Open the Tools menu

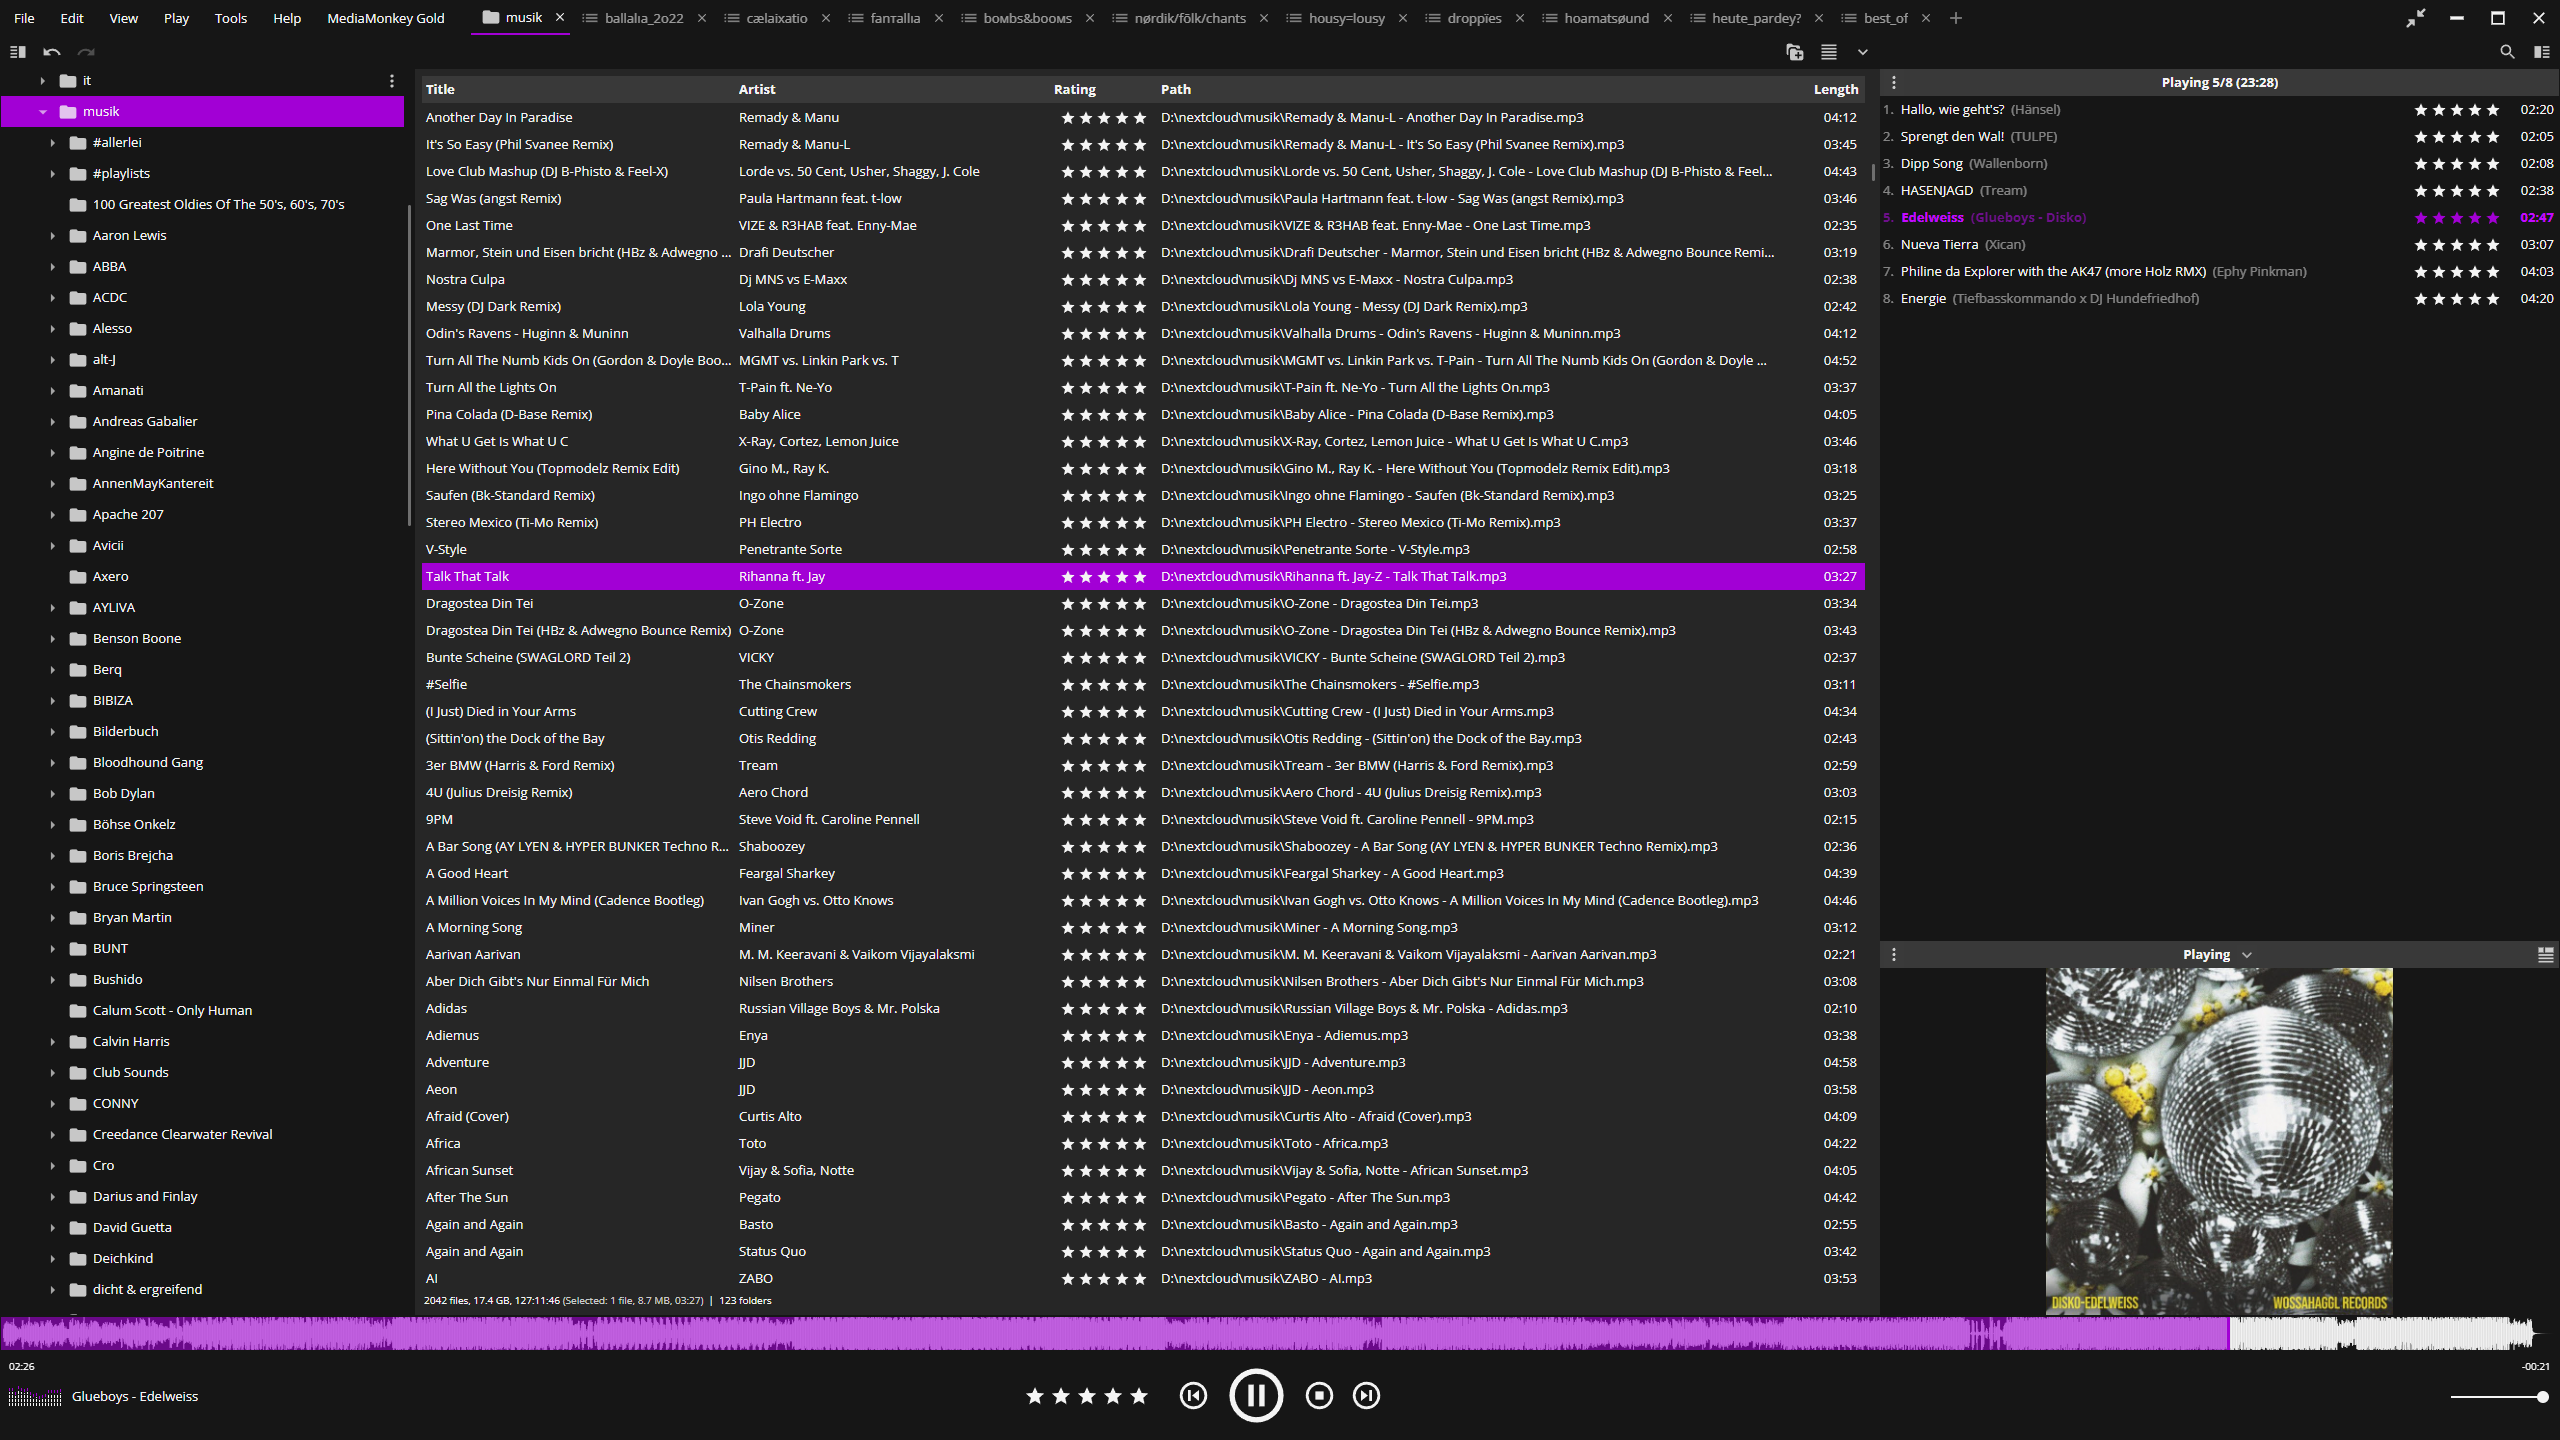tap(230, 18)
